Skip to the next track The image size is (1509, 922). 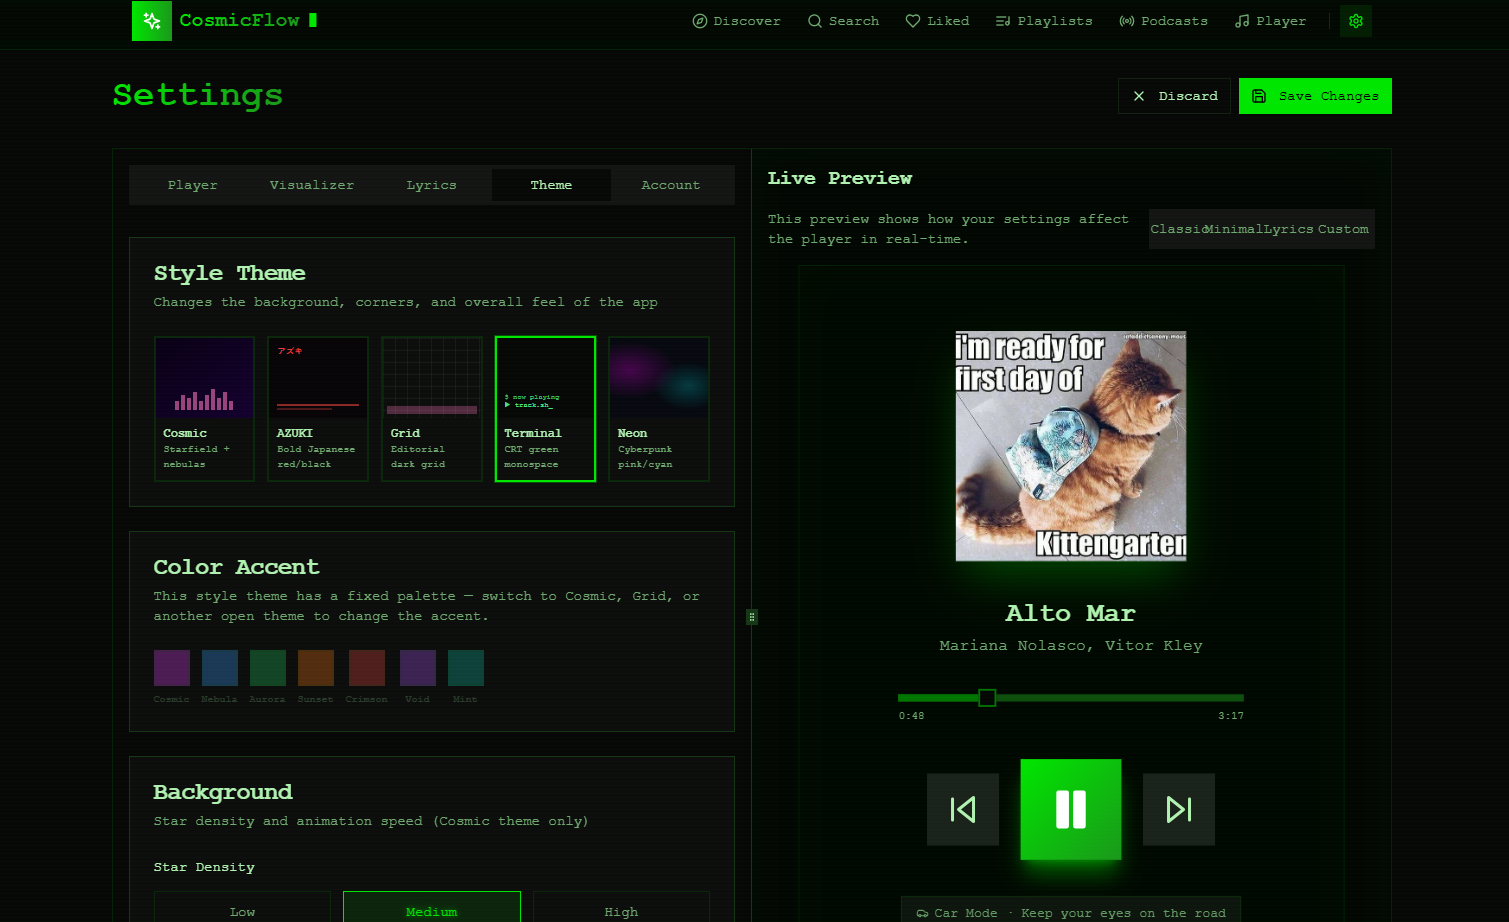tap(1179, 809)
